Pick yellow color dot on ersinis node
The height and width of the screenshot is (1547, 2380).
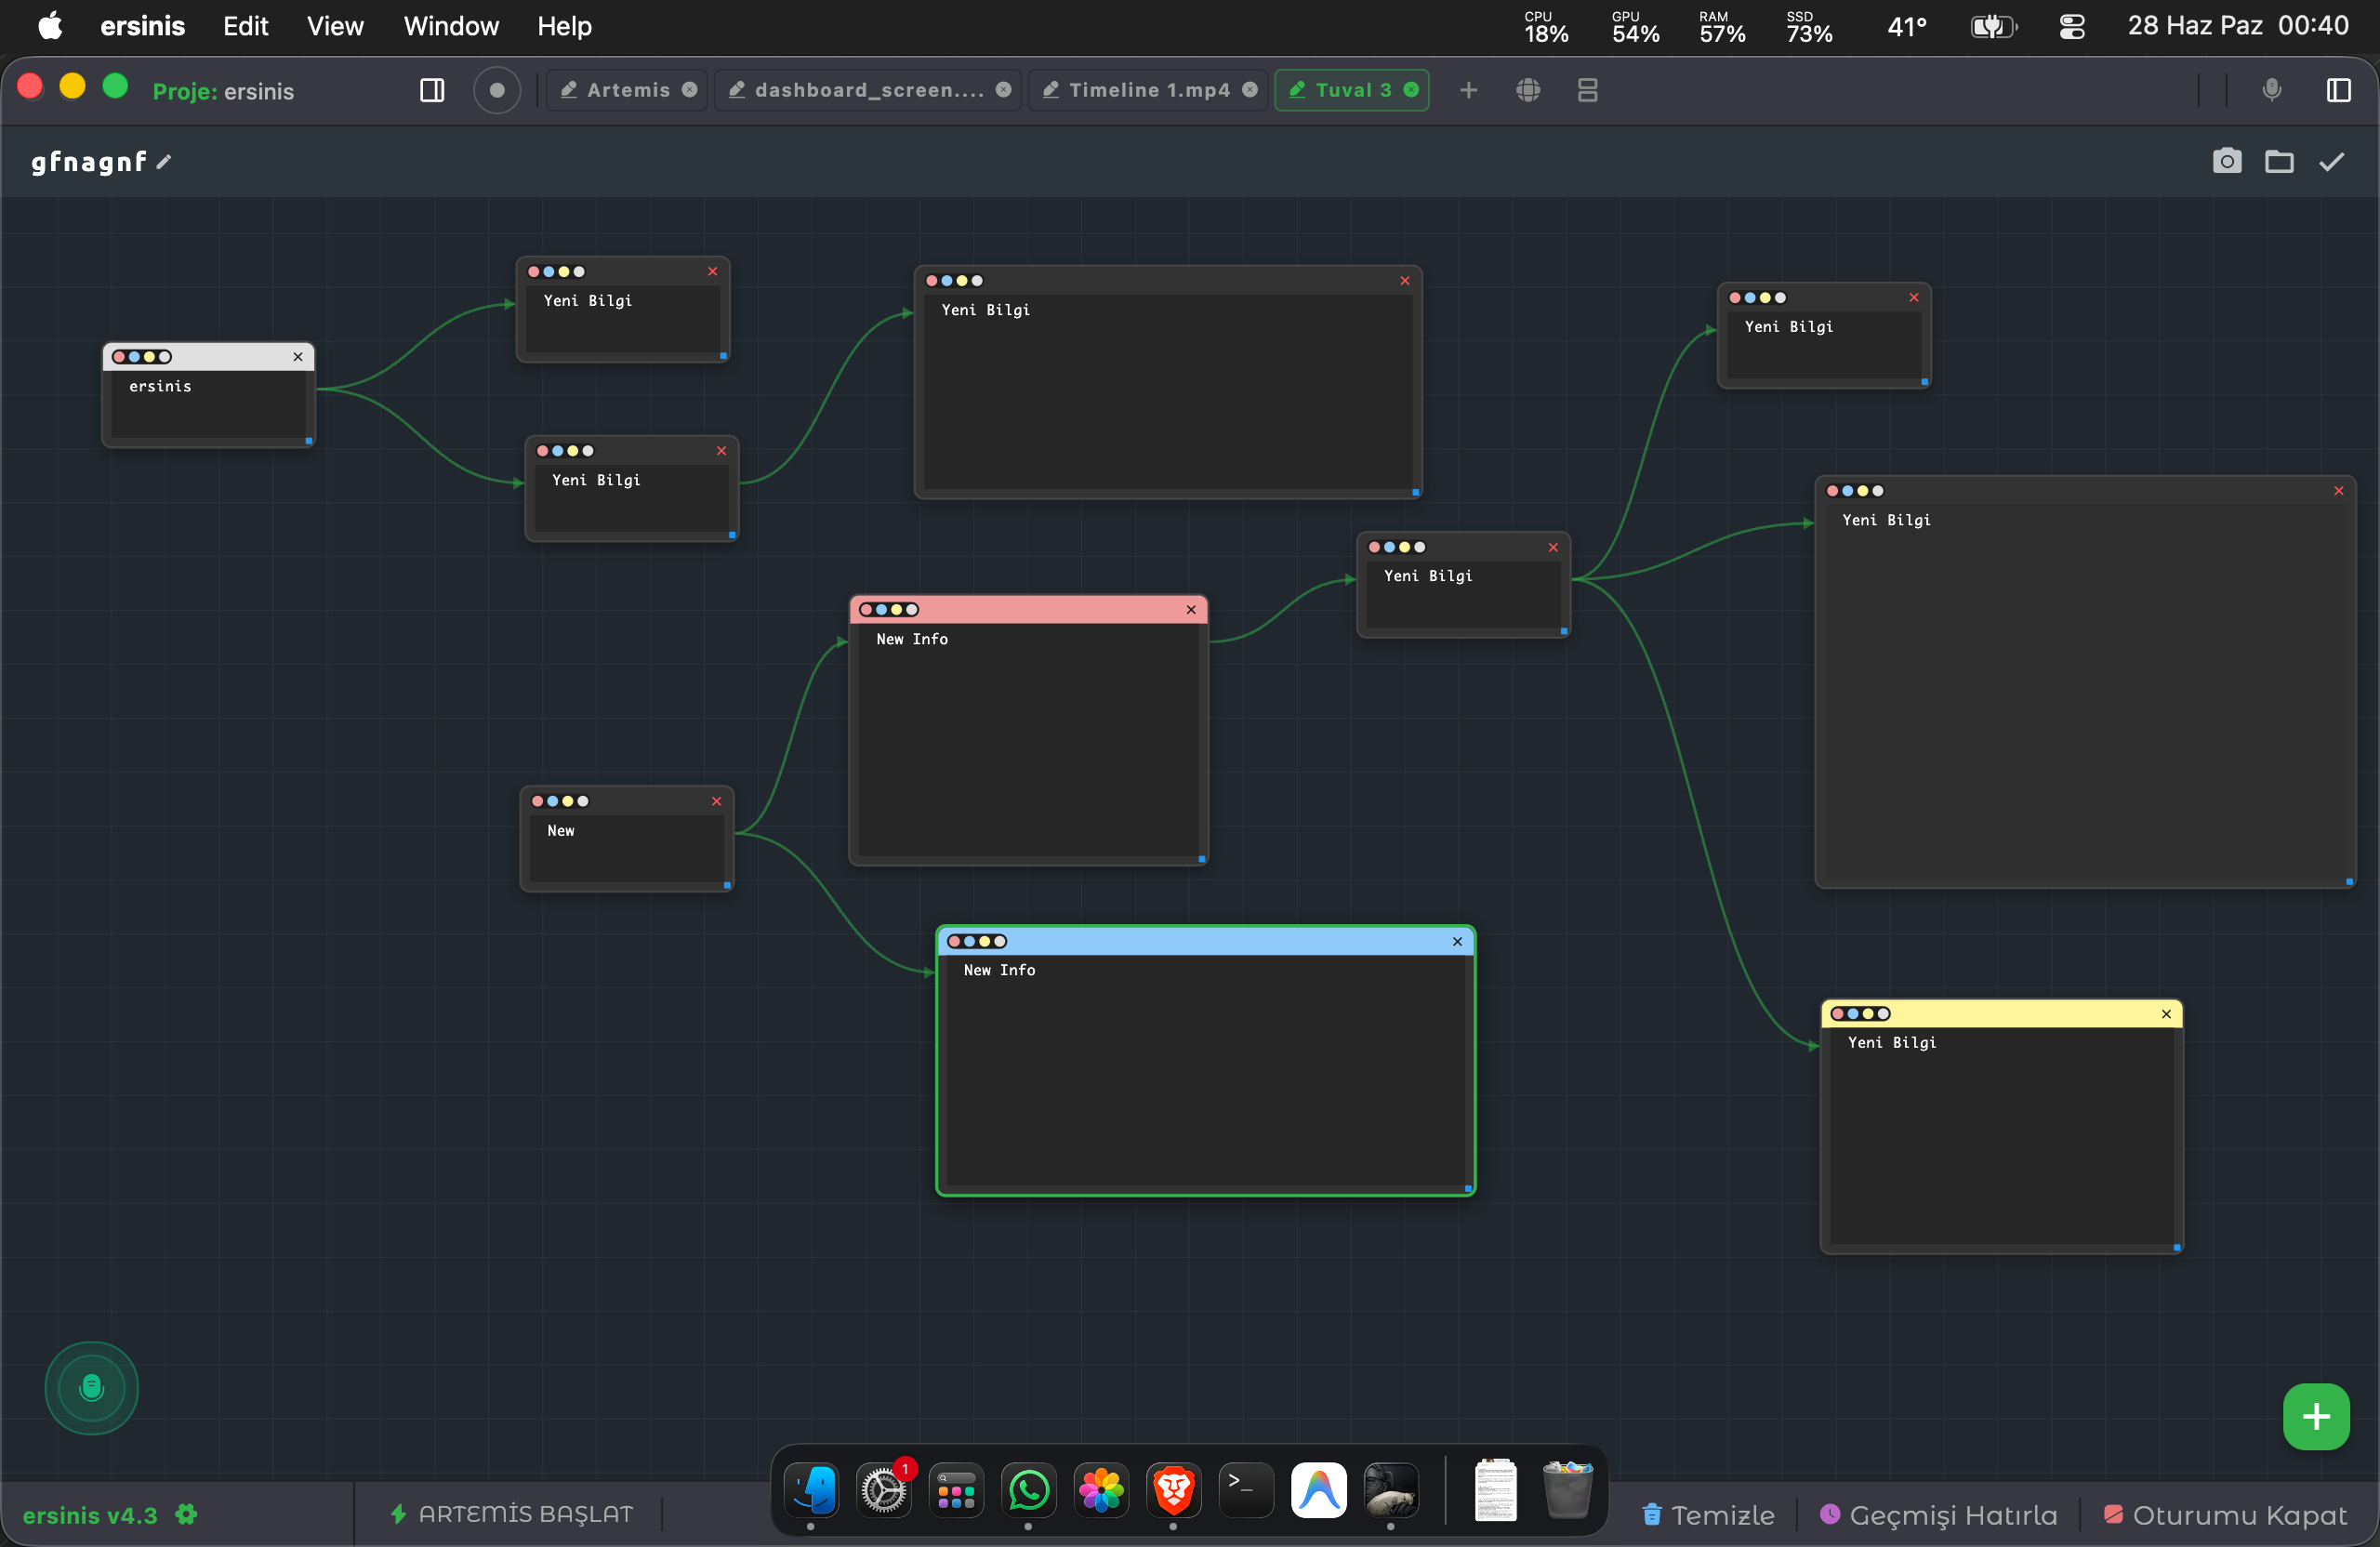coord(150,357)
